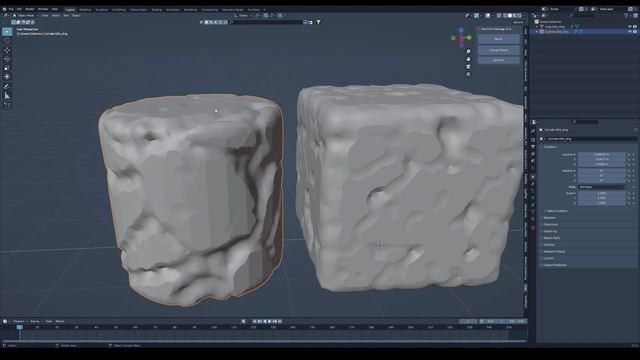Open the Object Data properties tab
This screenshot has height=360, width=640.
533,212
